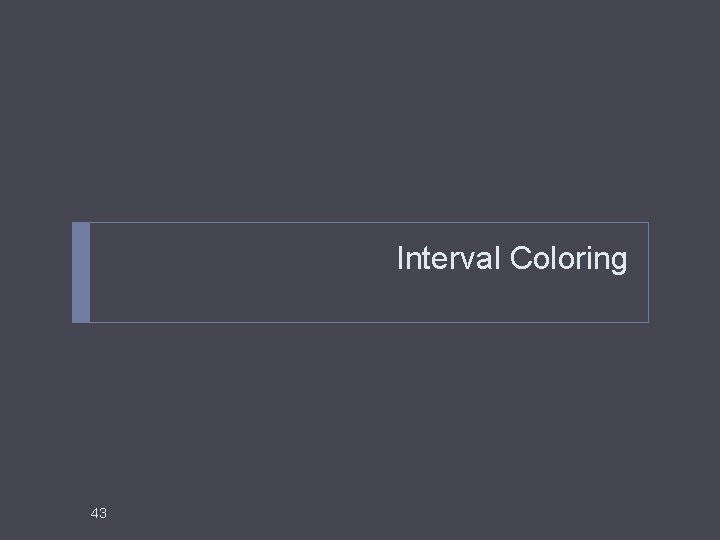Viewport: 720px width, 540px height.
Task: Click the digit "3" in slide number
Action: click(102, 513)
